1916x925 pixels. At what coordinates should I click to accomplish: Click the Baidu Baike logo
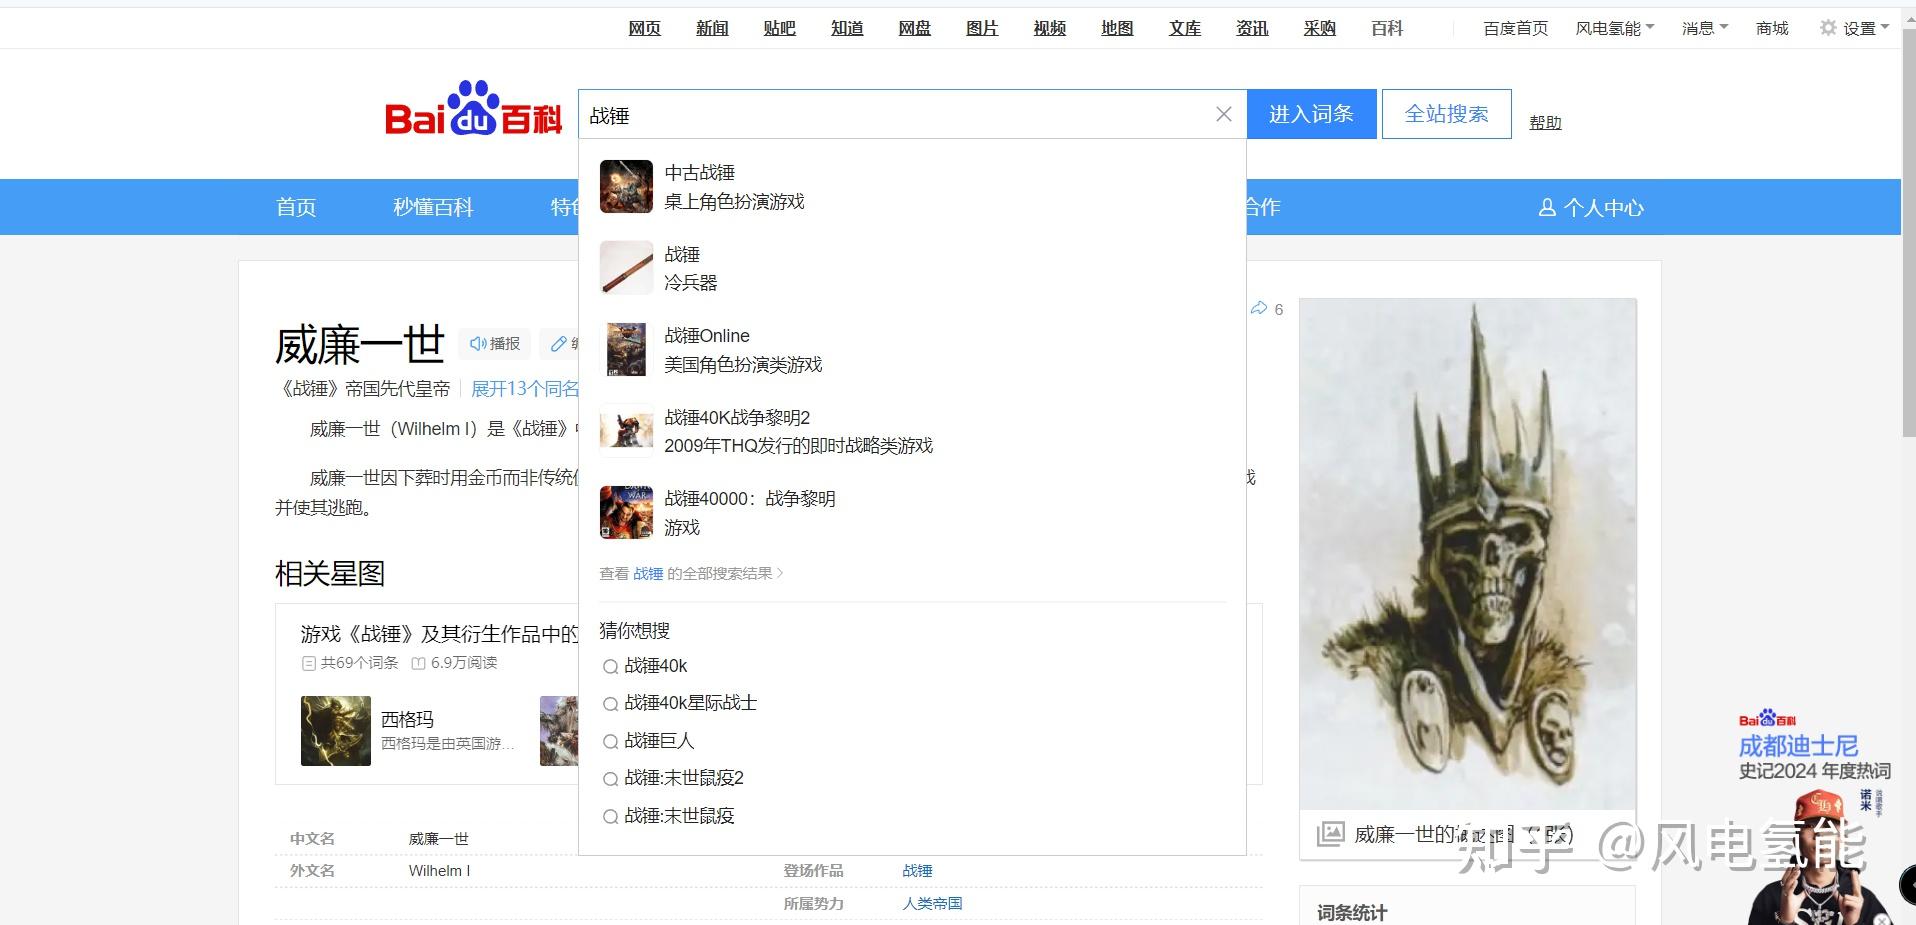click(474, 108)
